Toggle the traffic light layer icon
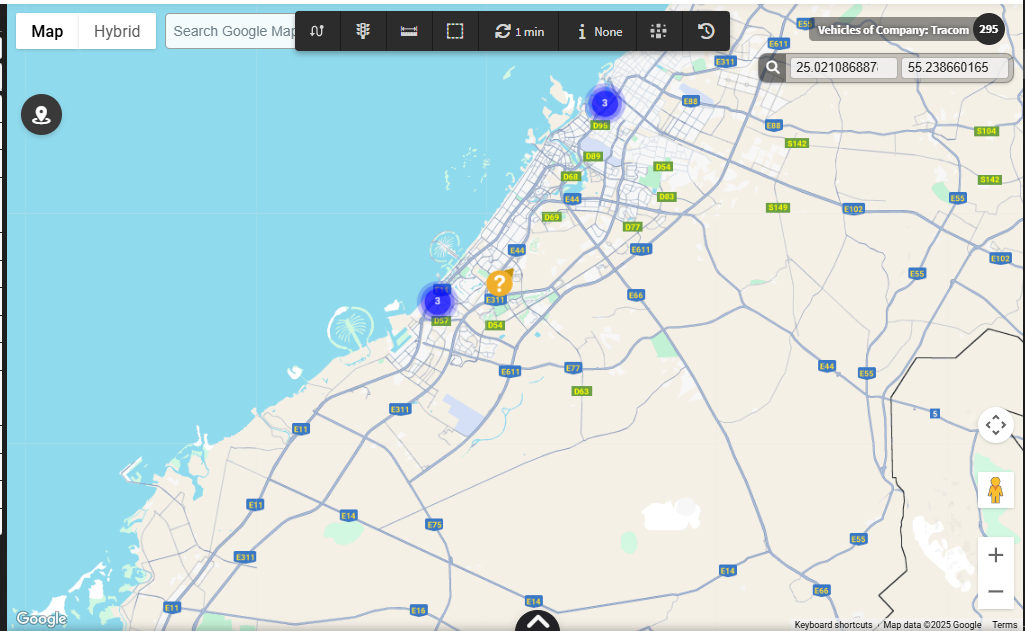 363,31
